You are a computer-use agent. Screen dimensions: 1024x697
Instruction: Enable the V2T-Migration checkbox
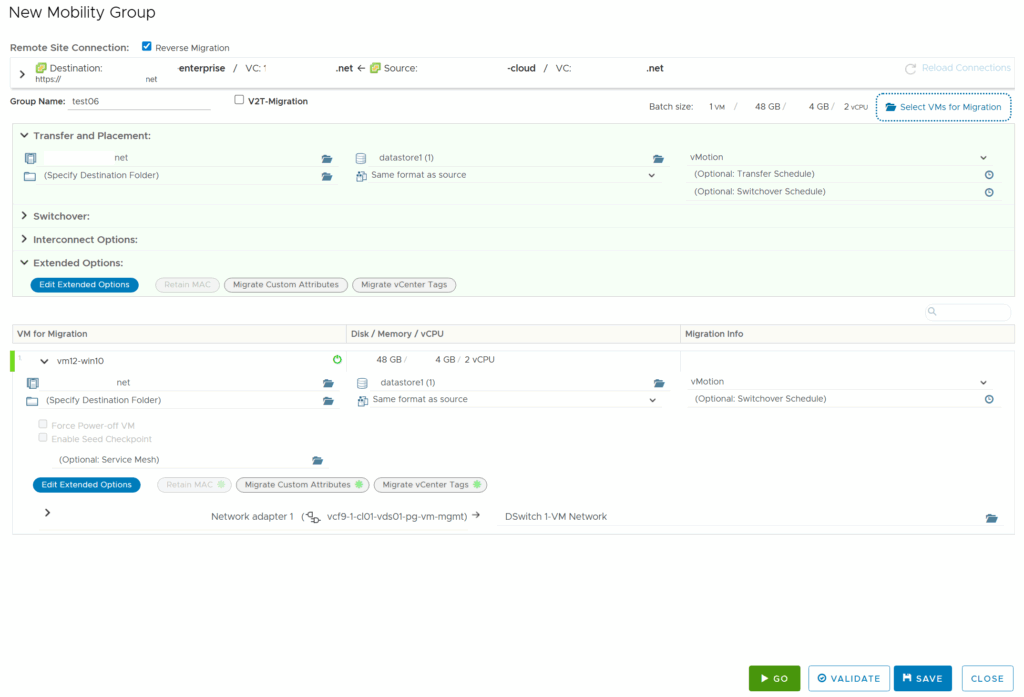coord(239,100)
